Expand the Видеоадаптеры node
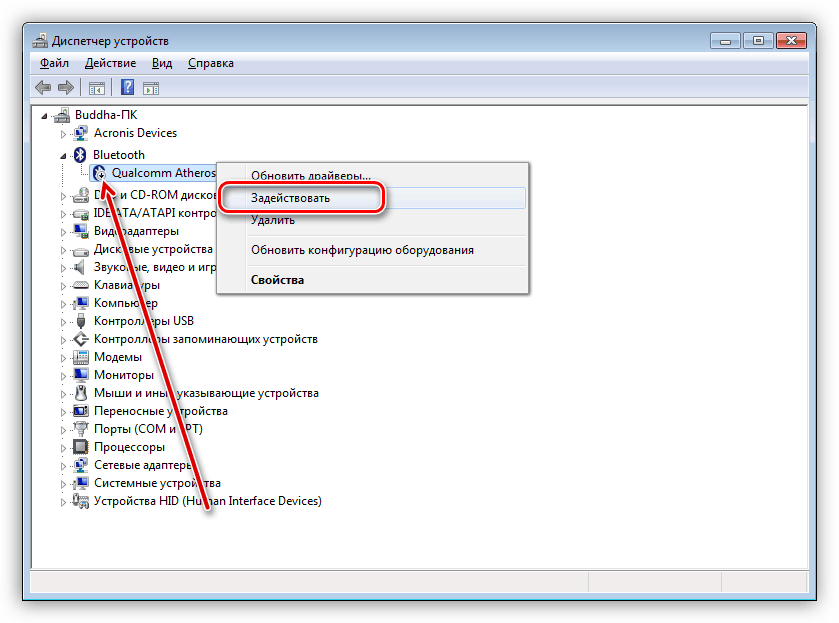The image size is (839, 623). pyautogui.click(x=63, y=232)
